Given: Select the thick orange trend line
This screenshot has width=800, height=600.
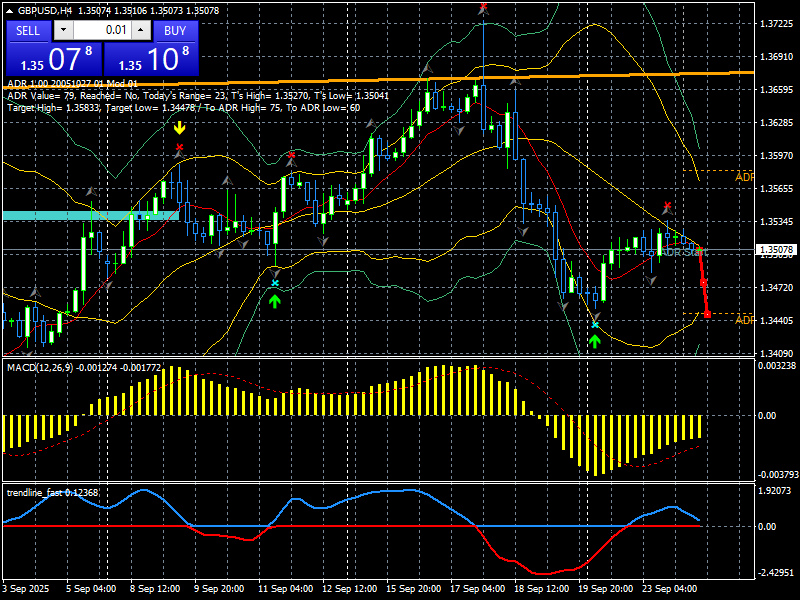Looking at the screenshot, I should coord(379,79).
